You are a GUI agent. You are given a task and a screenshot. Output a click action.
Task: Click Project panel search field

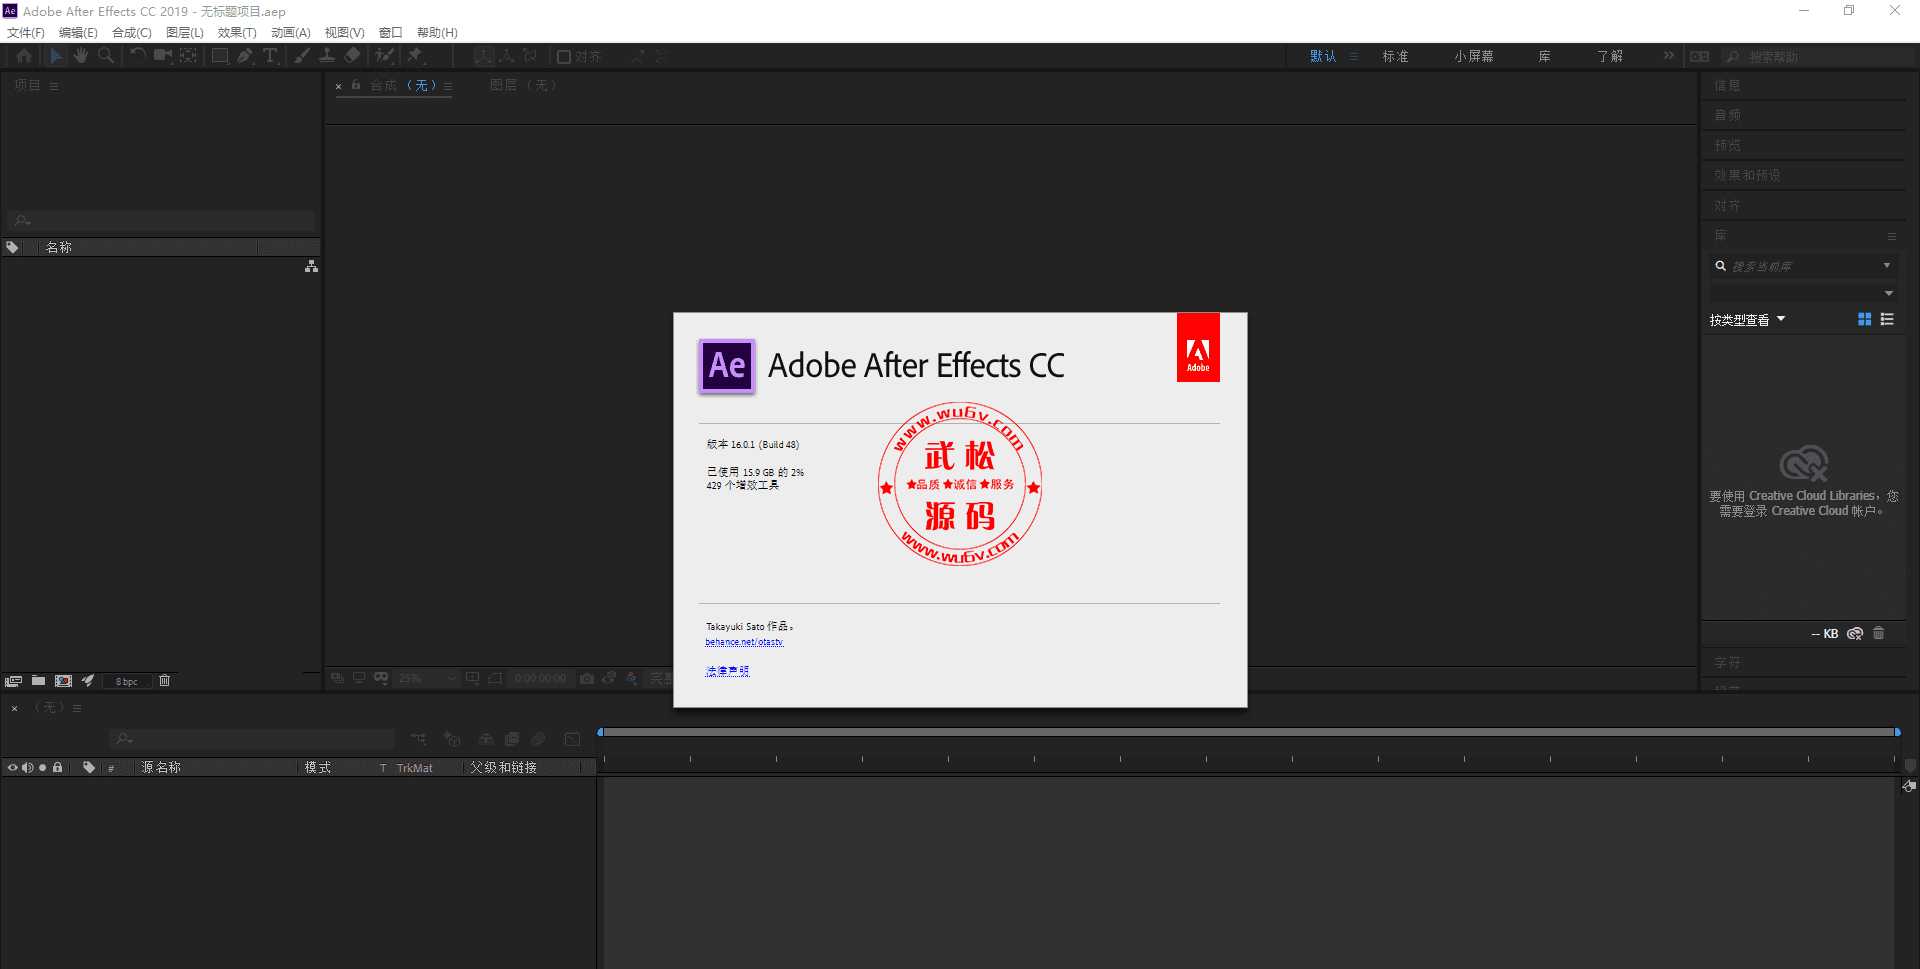(x=161, y=220)
